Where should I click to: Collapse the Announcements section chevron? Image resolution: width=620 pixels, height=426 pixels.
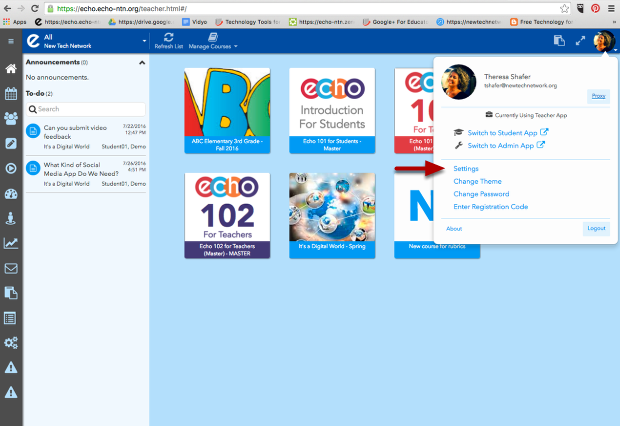142,62
